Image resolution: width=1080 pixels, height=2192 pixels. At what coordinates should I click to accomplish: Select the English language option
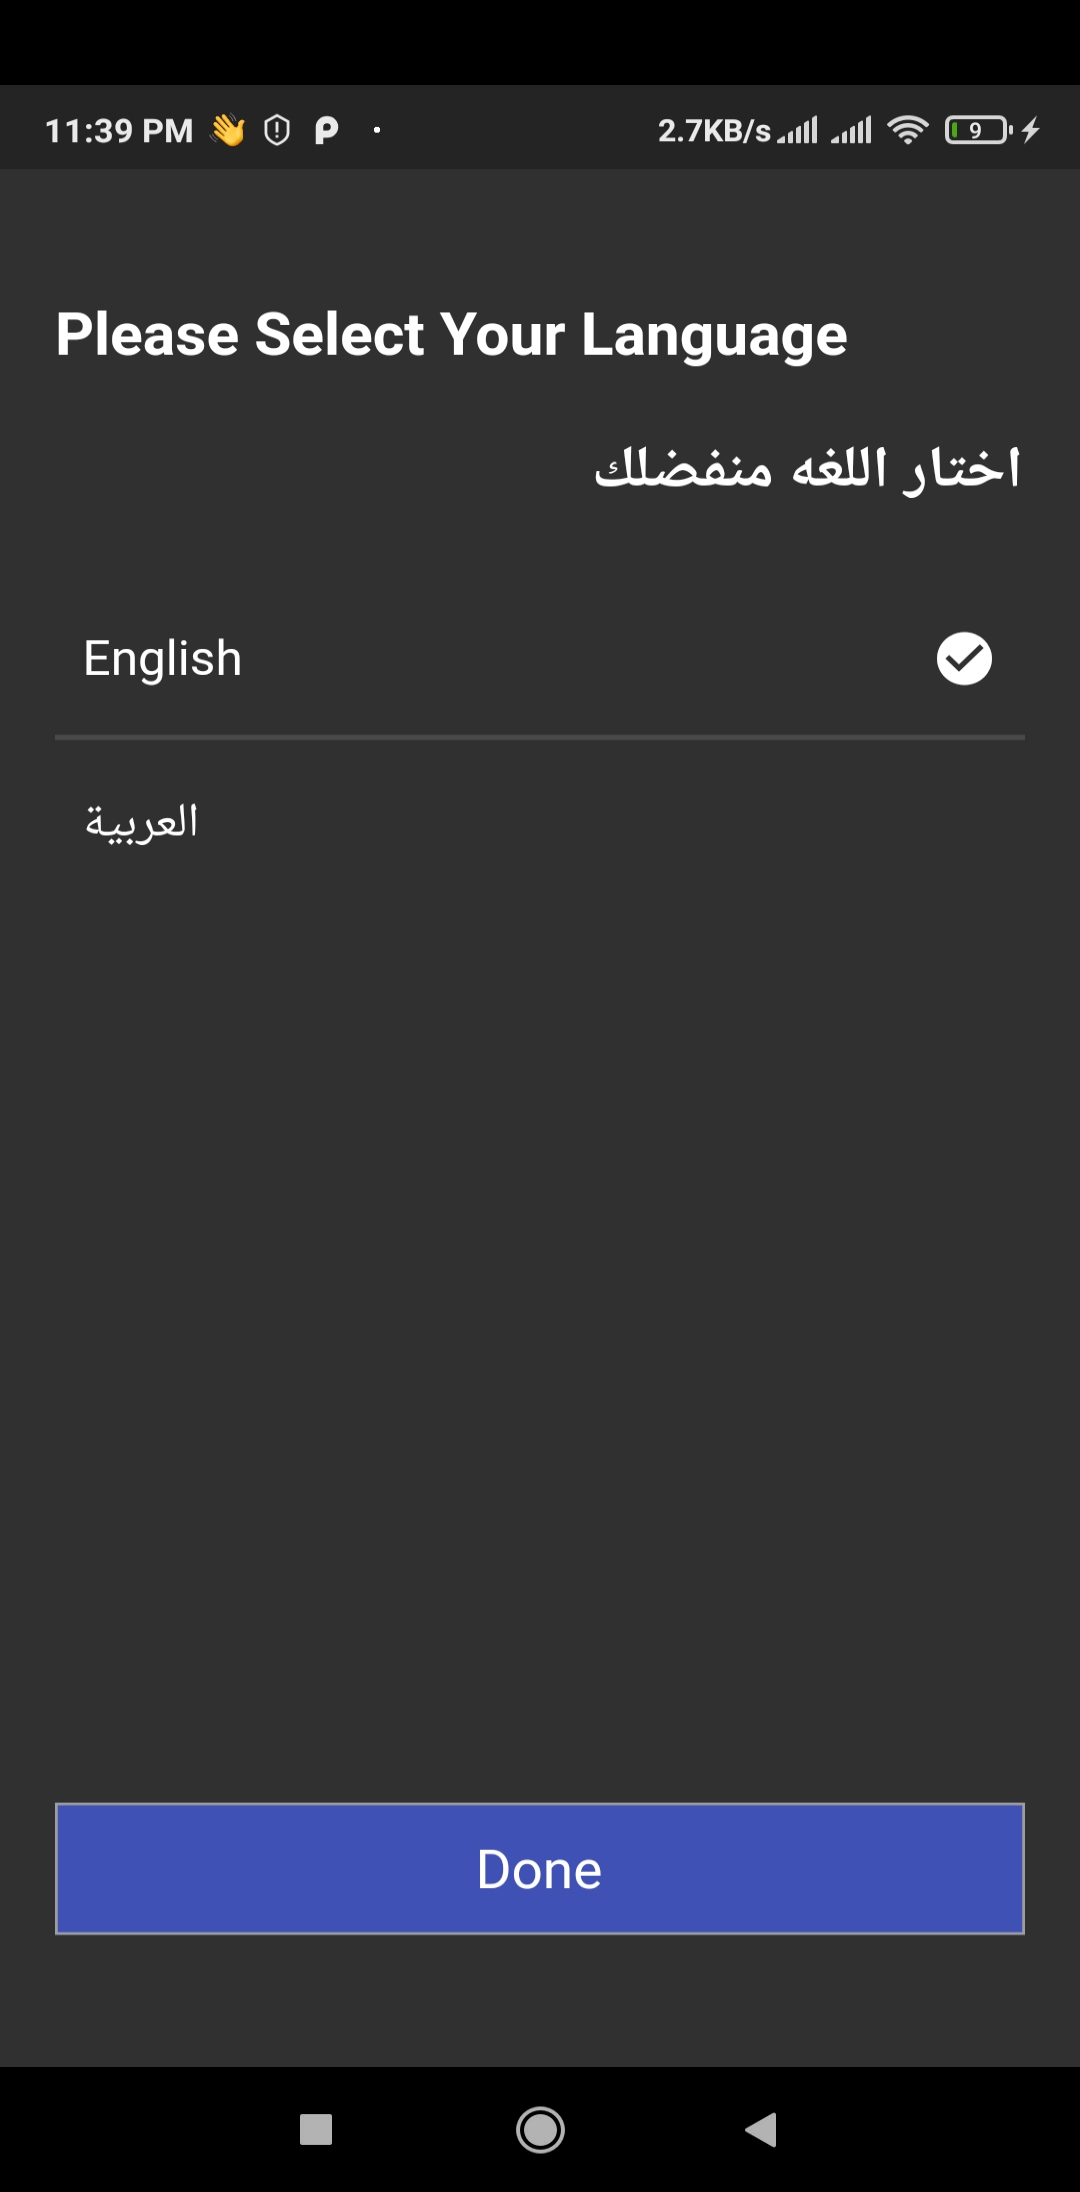click(x=161, y=657)
